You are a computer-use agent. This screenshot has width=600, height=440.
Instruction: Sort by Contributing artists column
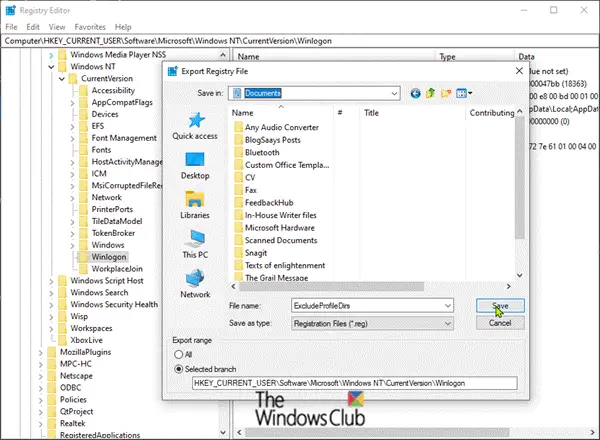(491, 113)
